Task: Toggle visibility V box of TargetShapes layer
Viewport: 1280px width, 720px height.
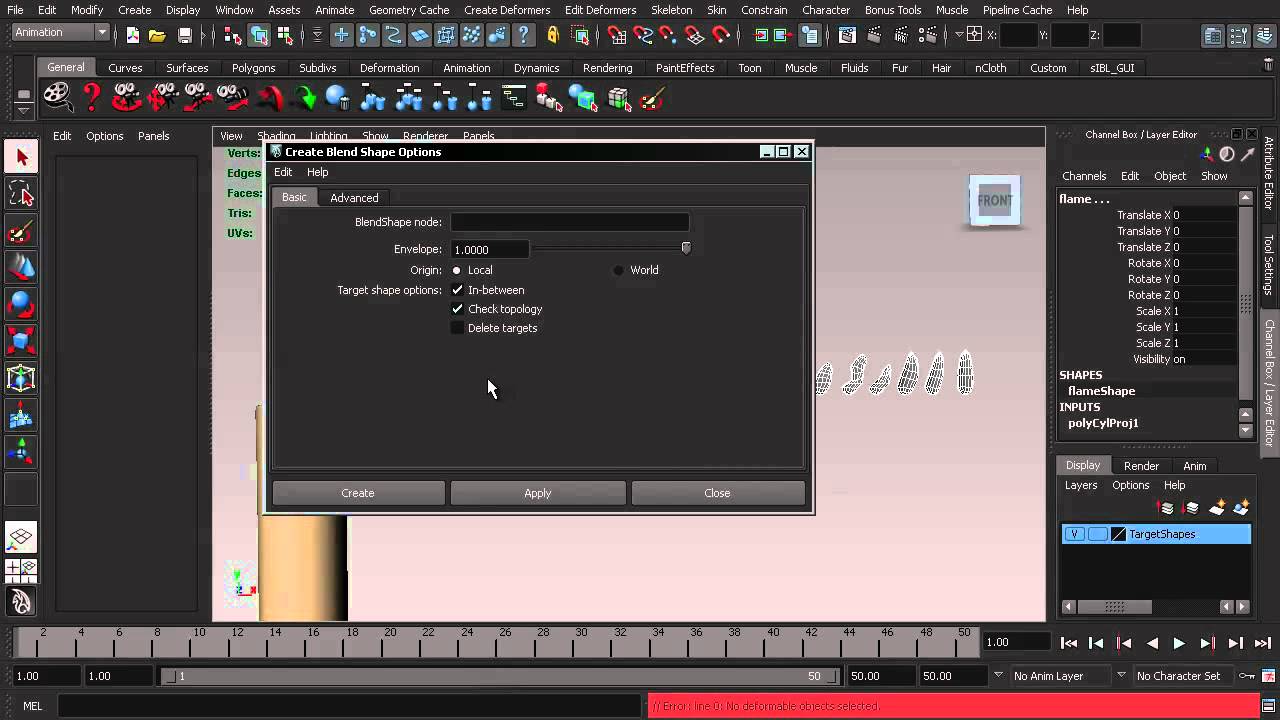Action: (x=1074, y=534)
